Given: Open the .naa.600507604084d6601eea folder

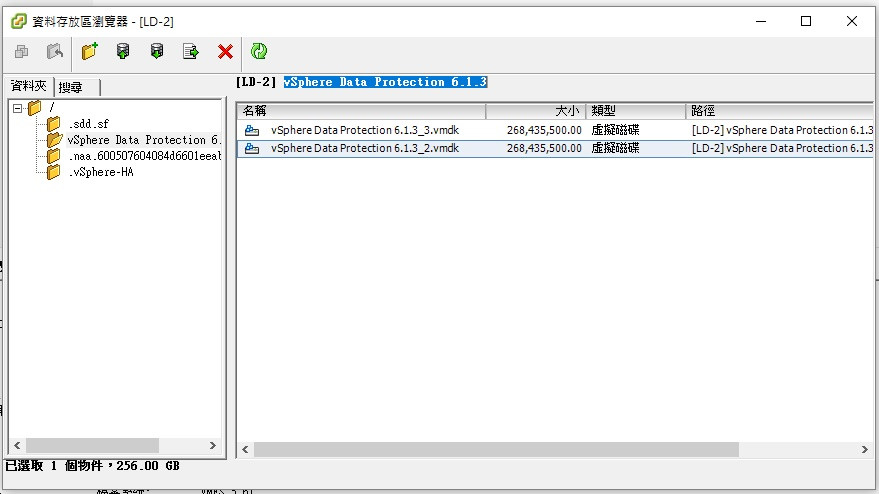Looking at the screenshot, I should click(x=145, y=156).
